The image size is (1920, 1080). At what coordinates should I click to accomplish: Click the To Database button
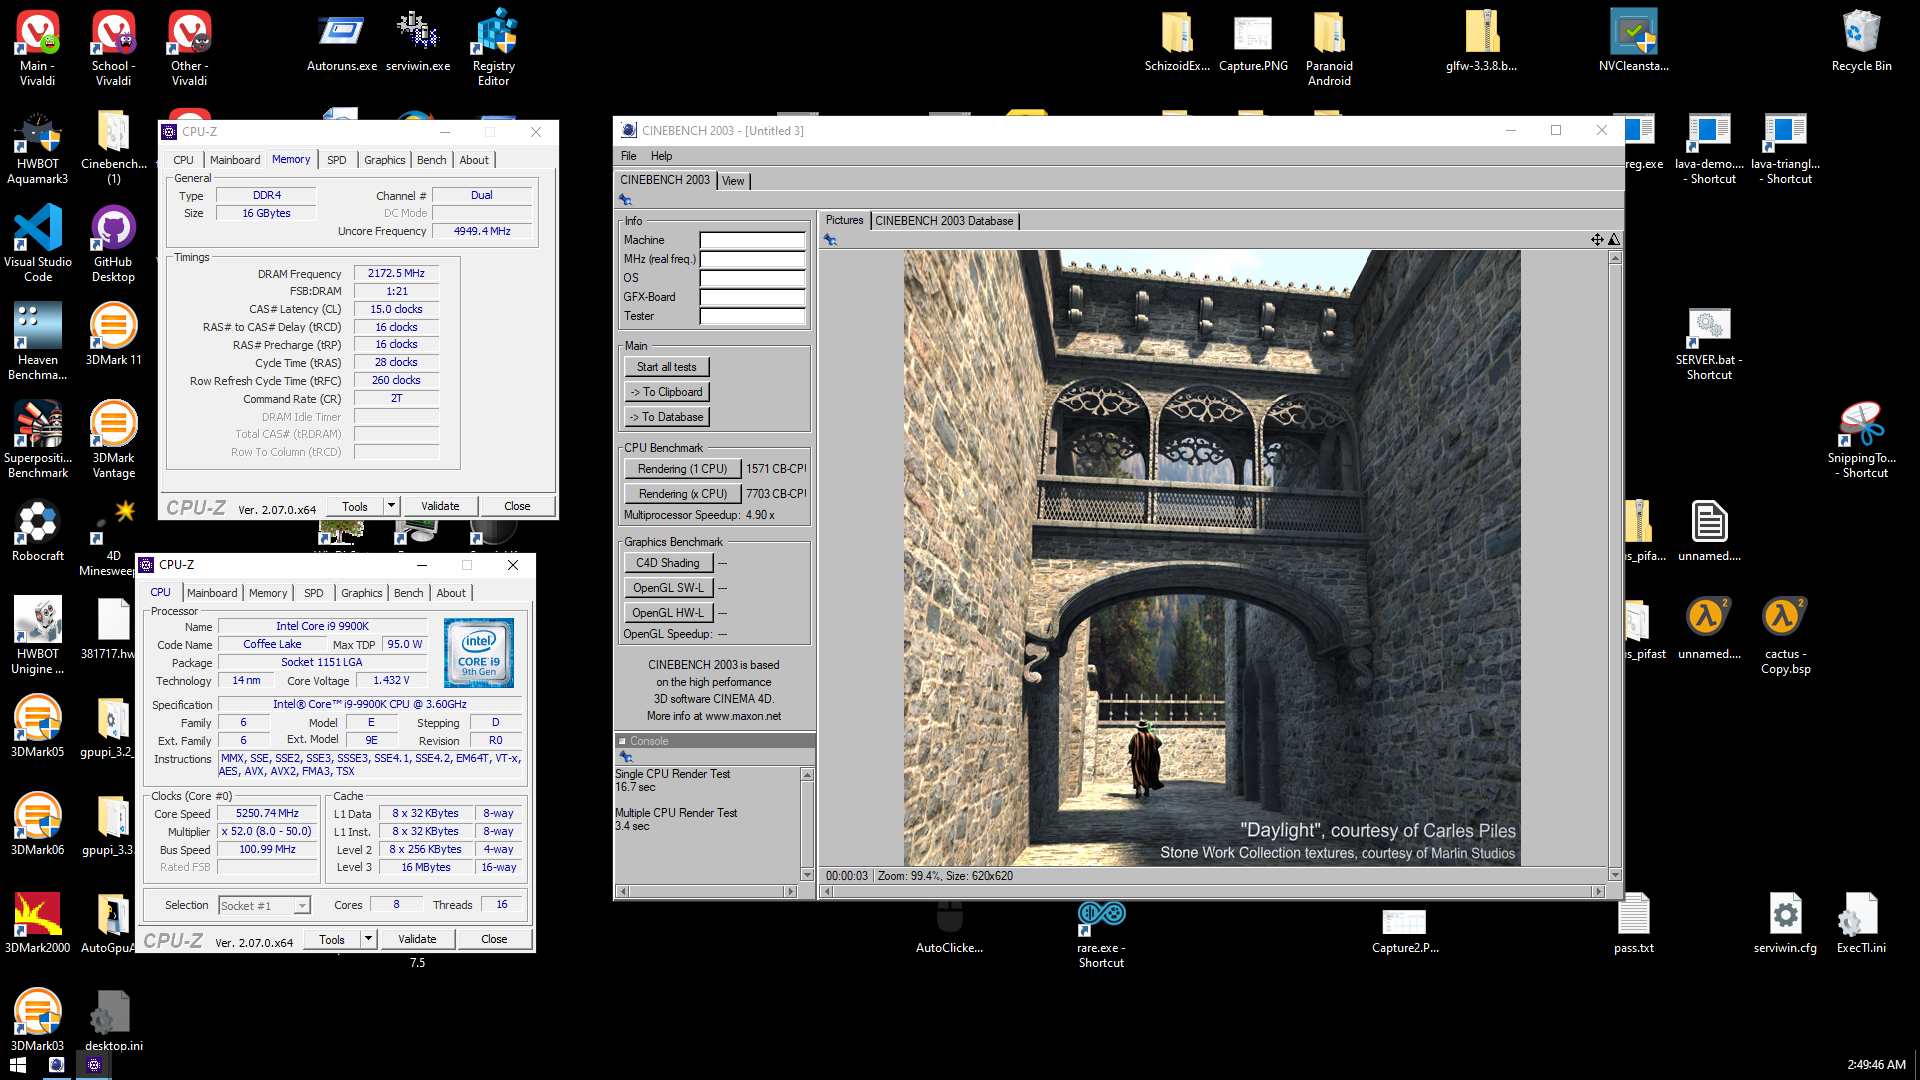tap(667, 417)
